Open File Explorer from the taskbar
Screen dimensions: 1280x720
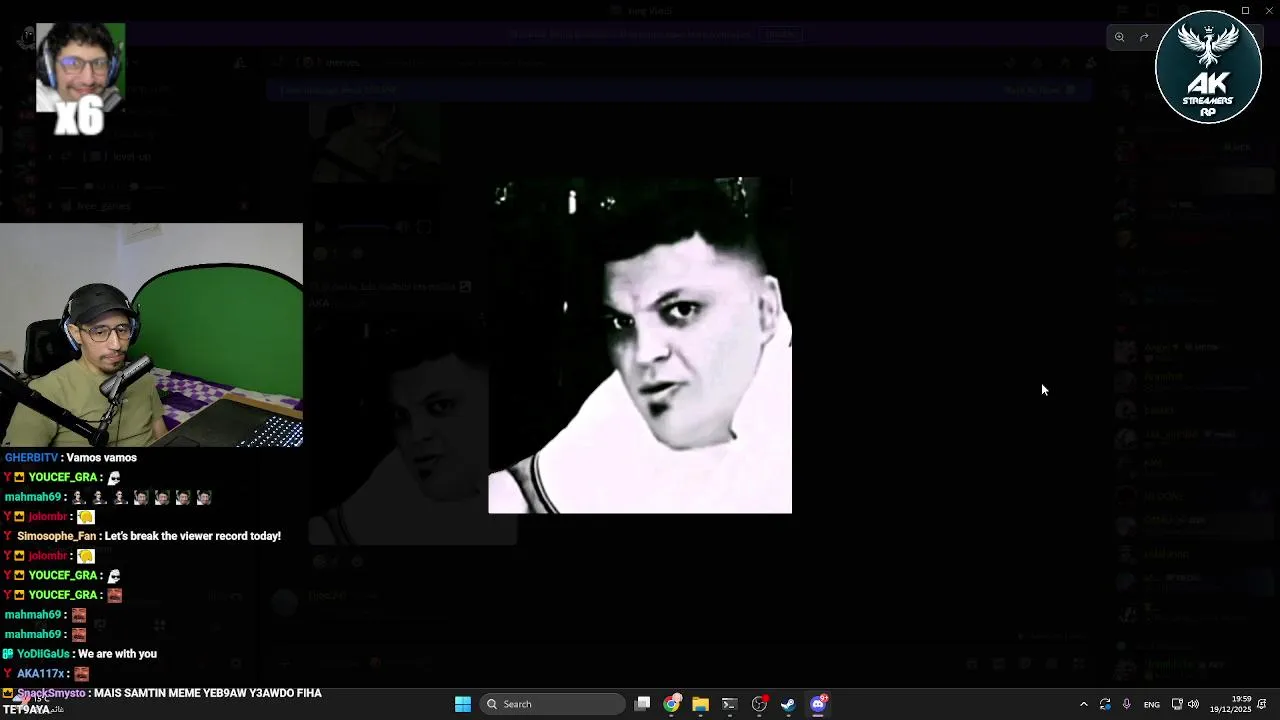pyautogui.click(x=700, y=704)
